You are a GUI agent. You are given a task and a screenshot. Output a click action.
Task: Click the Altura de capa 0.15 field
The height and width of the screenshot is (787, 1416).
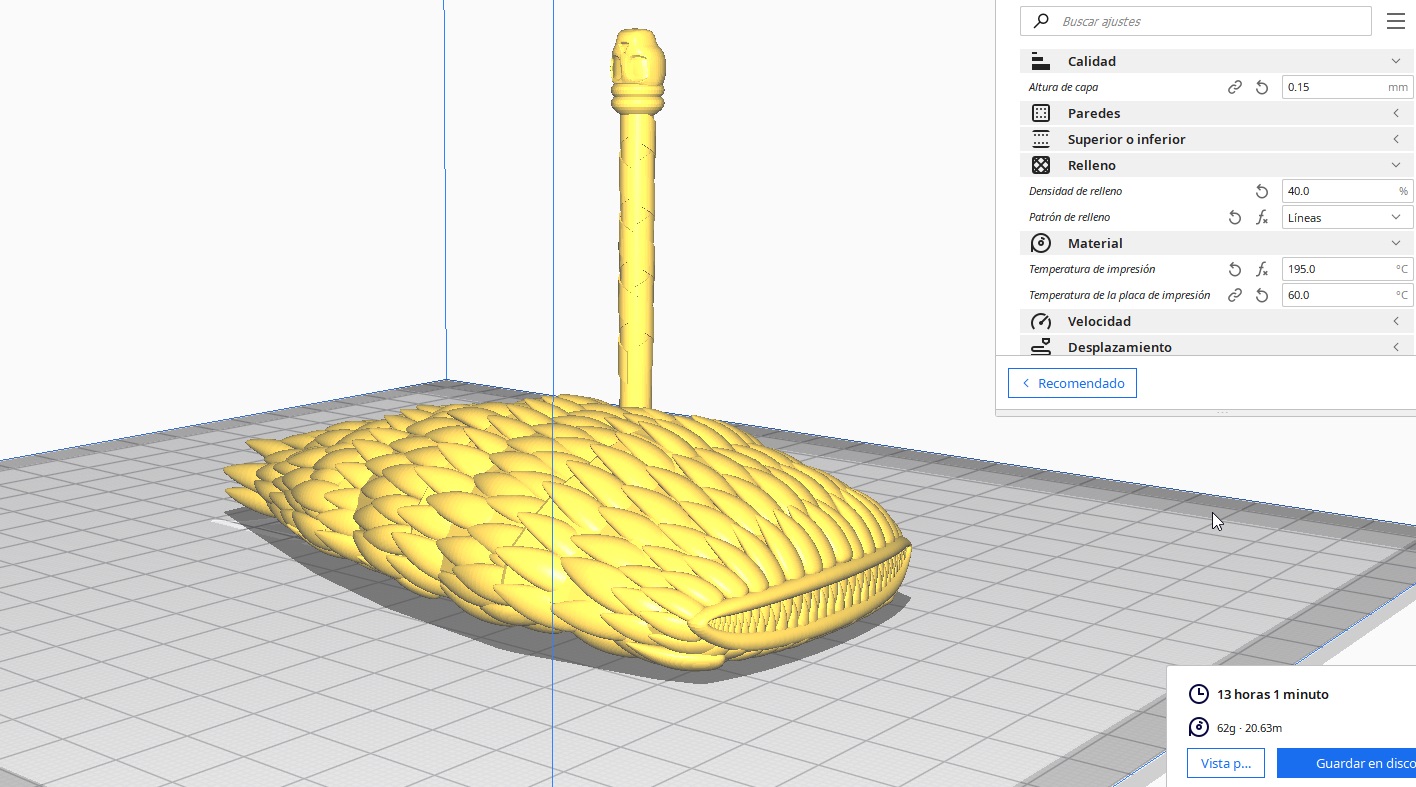1347,87
